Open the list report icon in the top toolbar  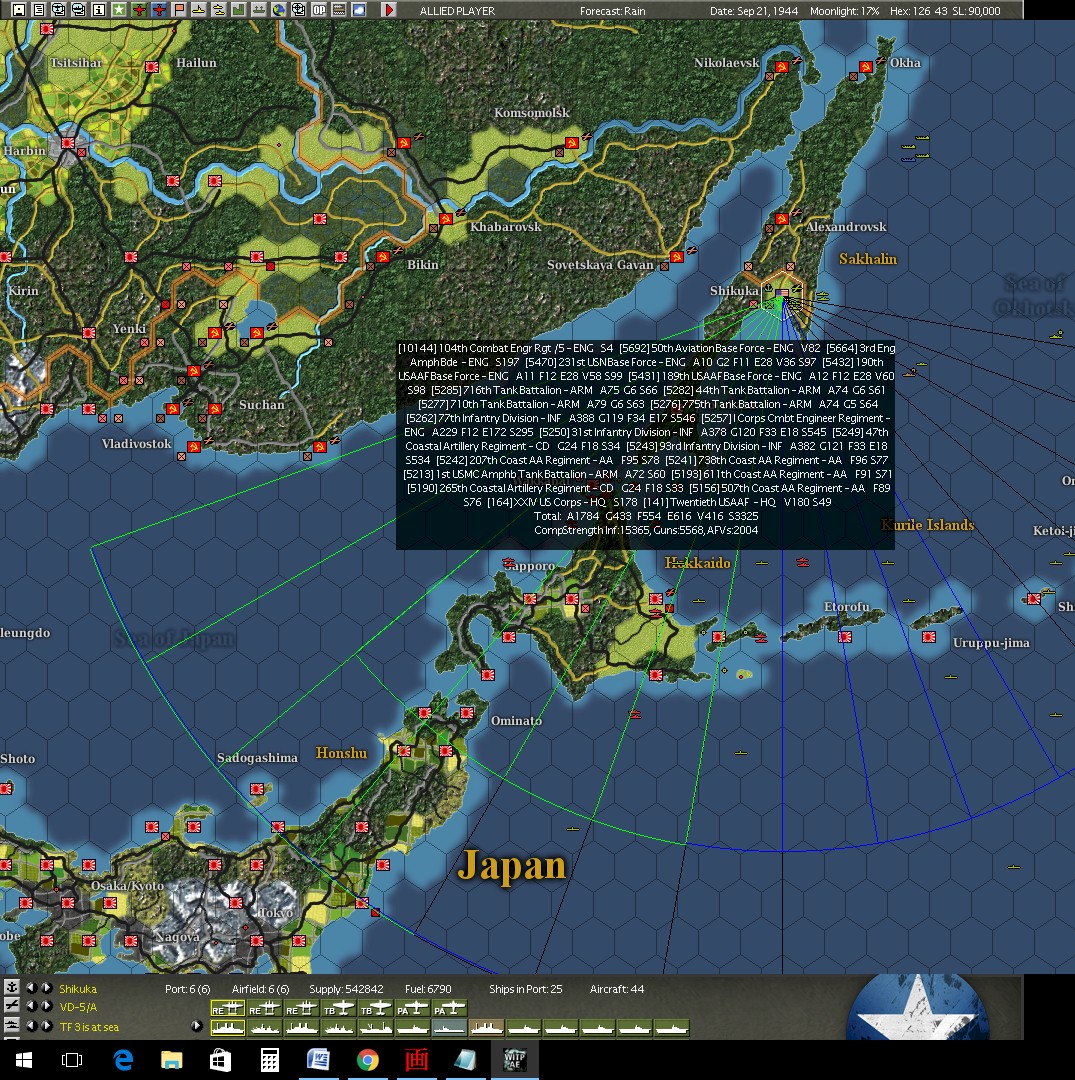pyautogui.click(x=39, y=10)
